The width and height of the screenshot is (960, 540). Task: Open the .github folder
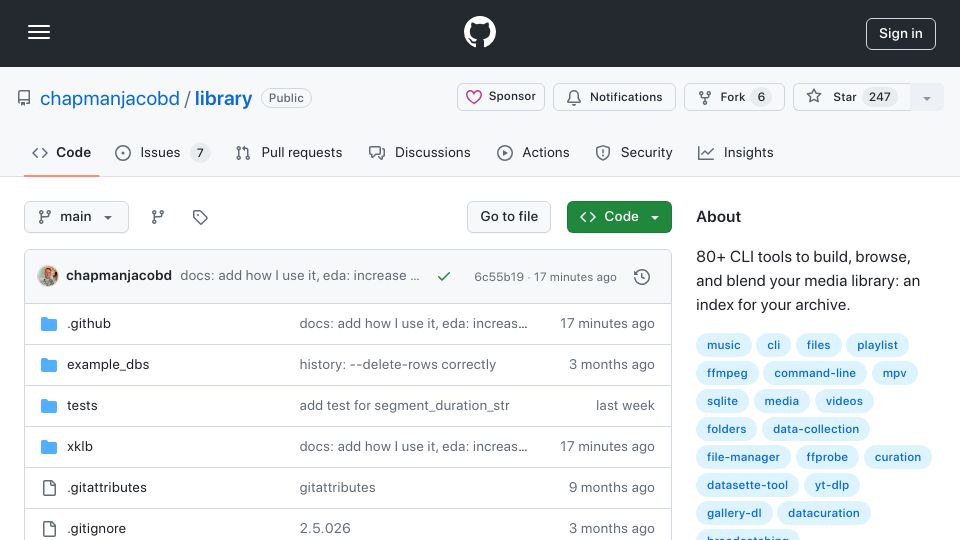[x=89, y=323]
